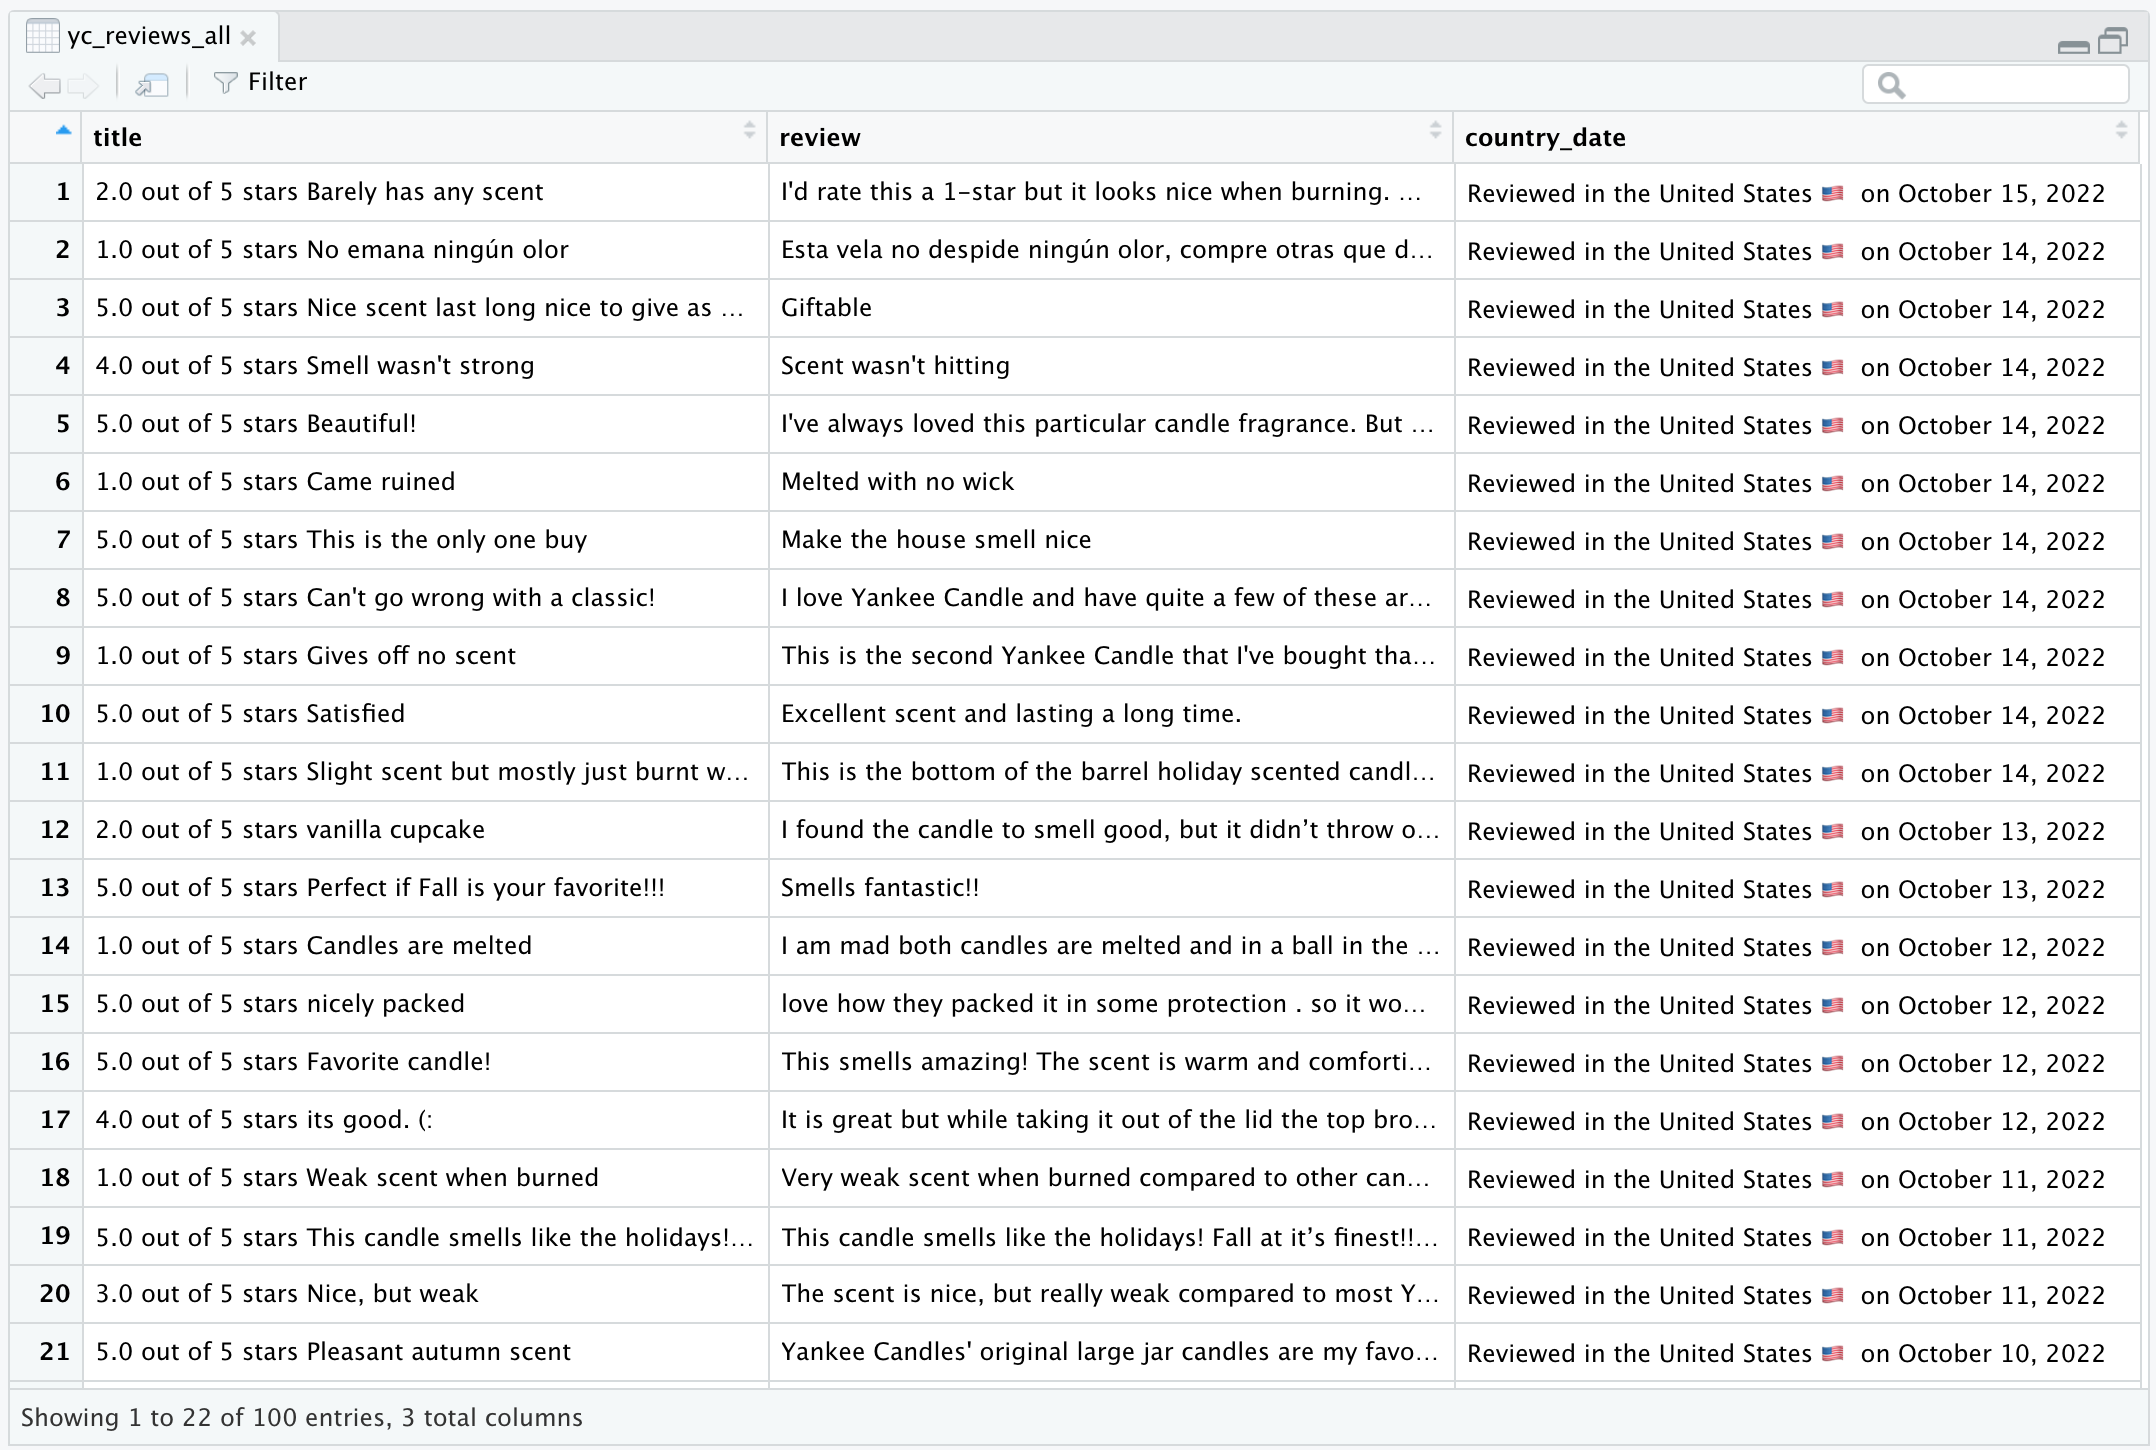Click the show in new window icon
2156x1450 pixels.
152,85
